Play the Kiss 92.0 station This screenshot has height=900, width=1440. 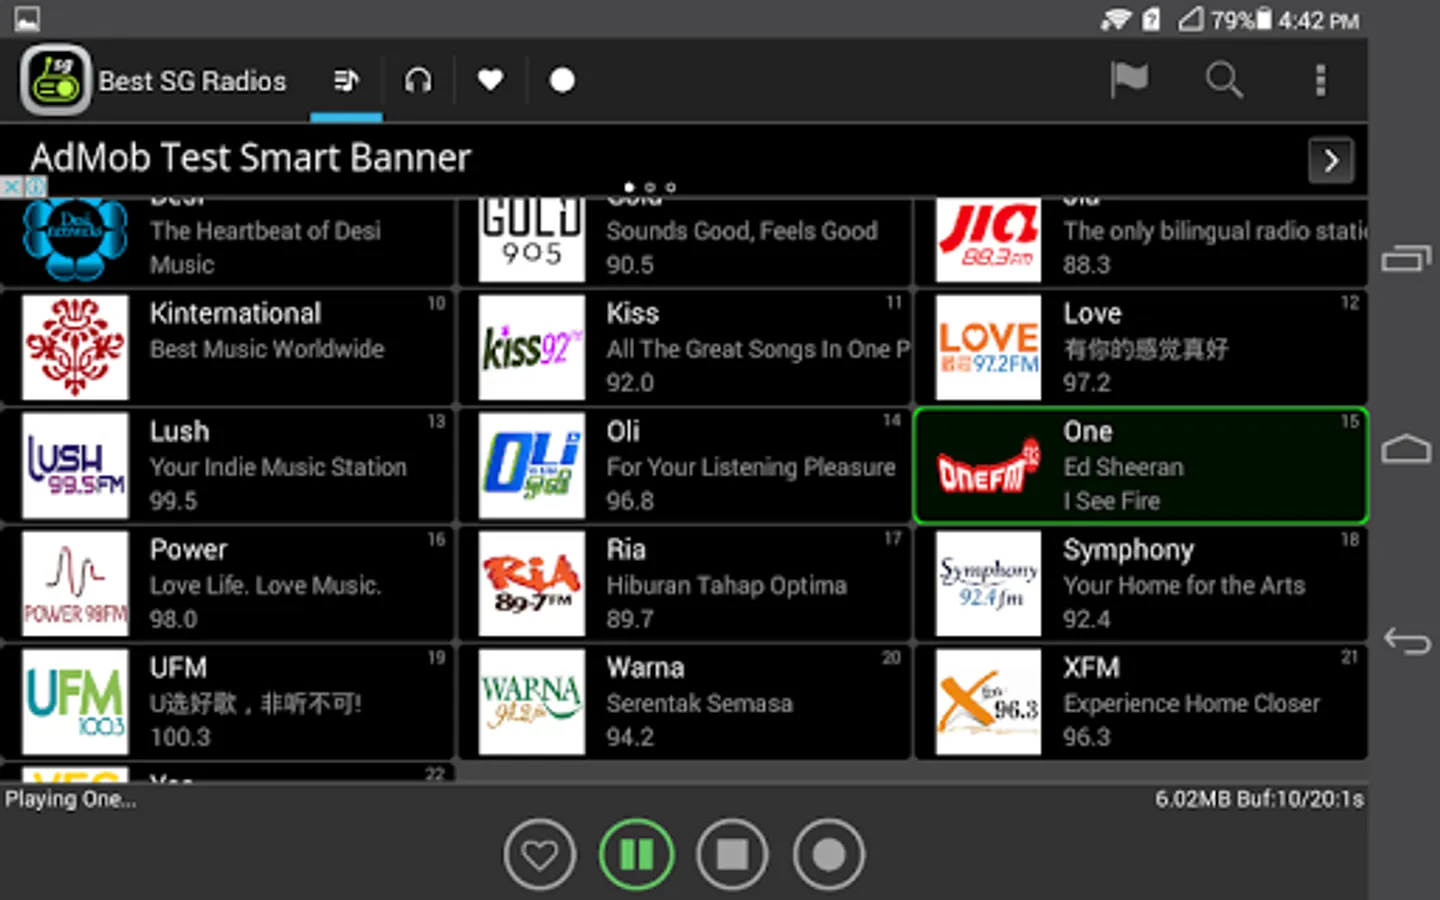click(685, 347)
